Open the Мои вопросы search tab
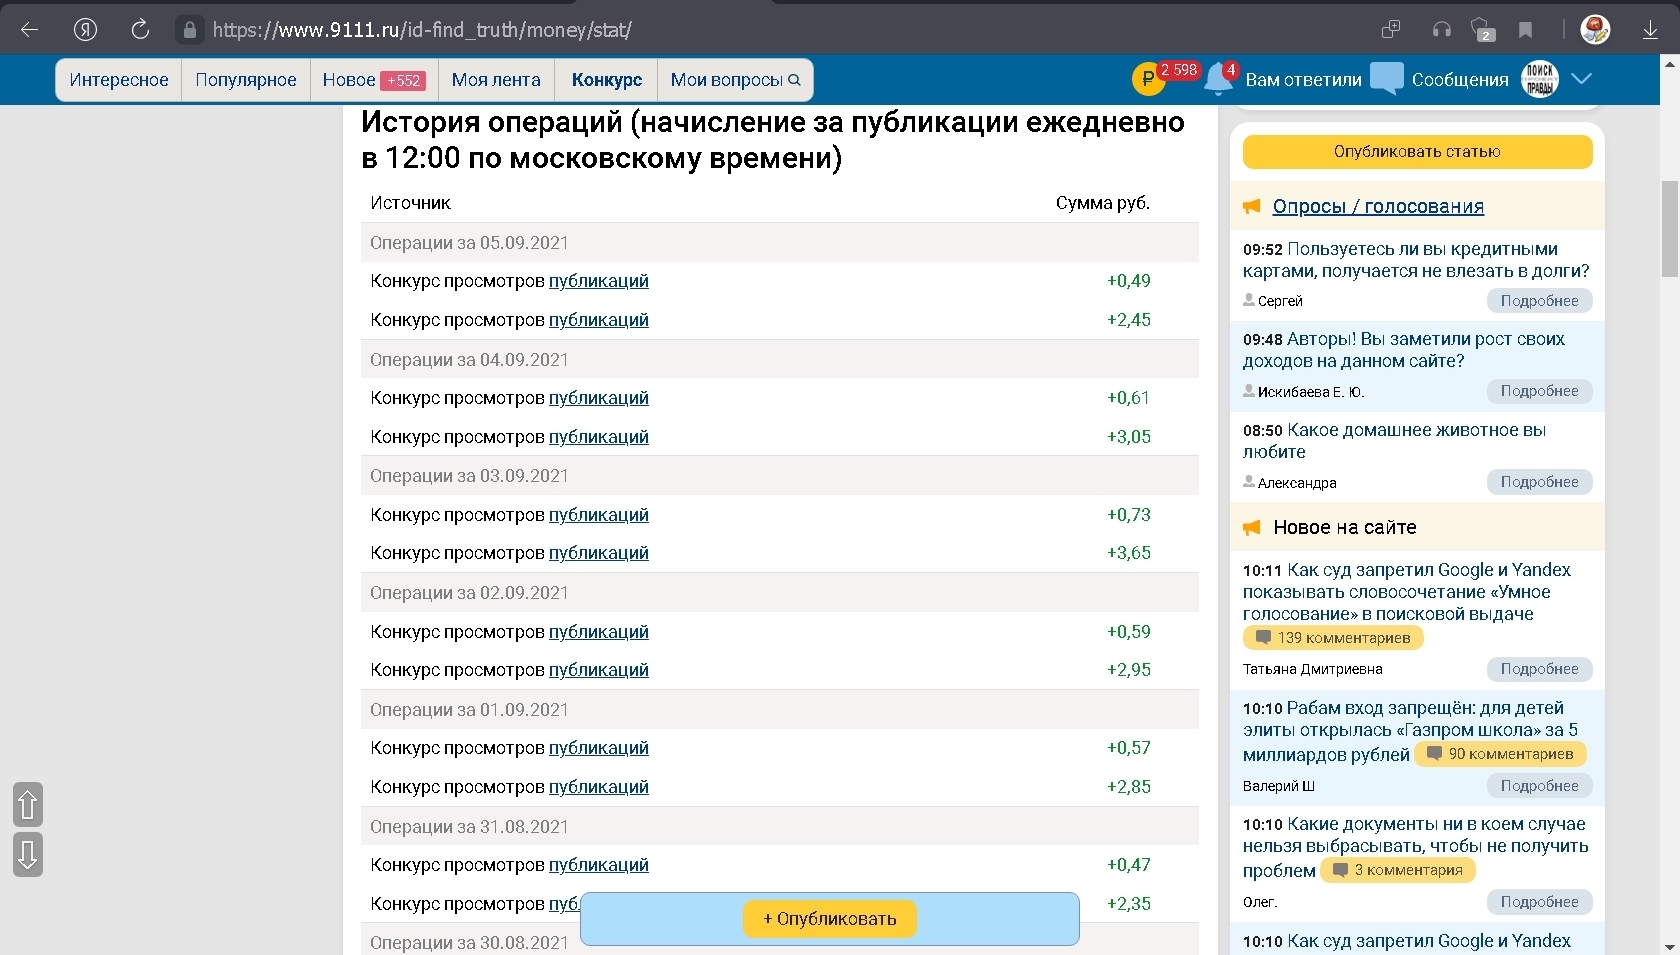 pyautogui.click(x=734, y=80)
